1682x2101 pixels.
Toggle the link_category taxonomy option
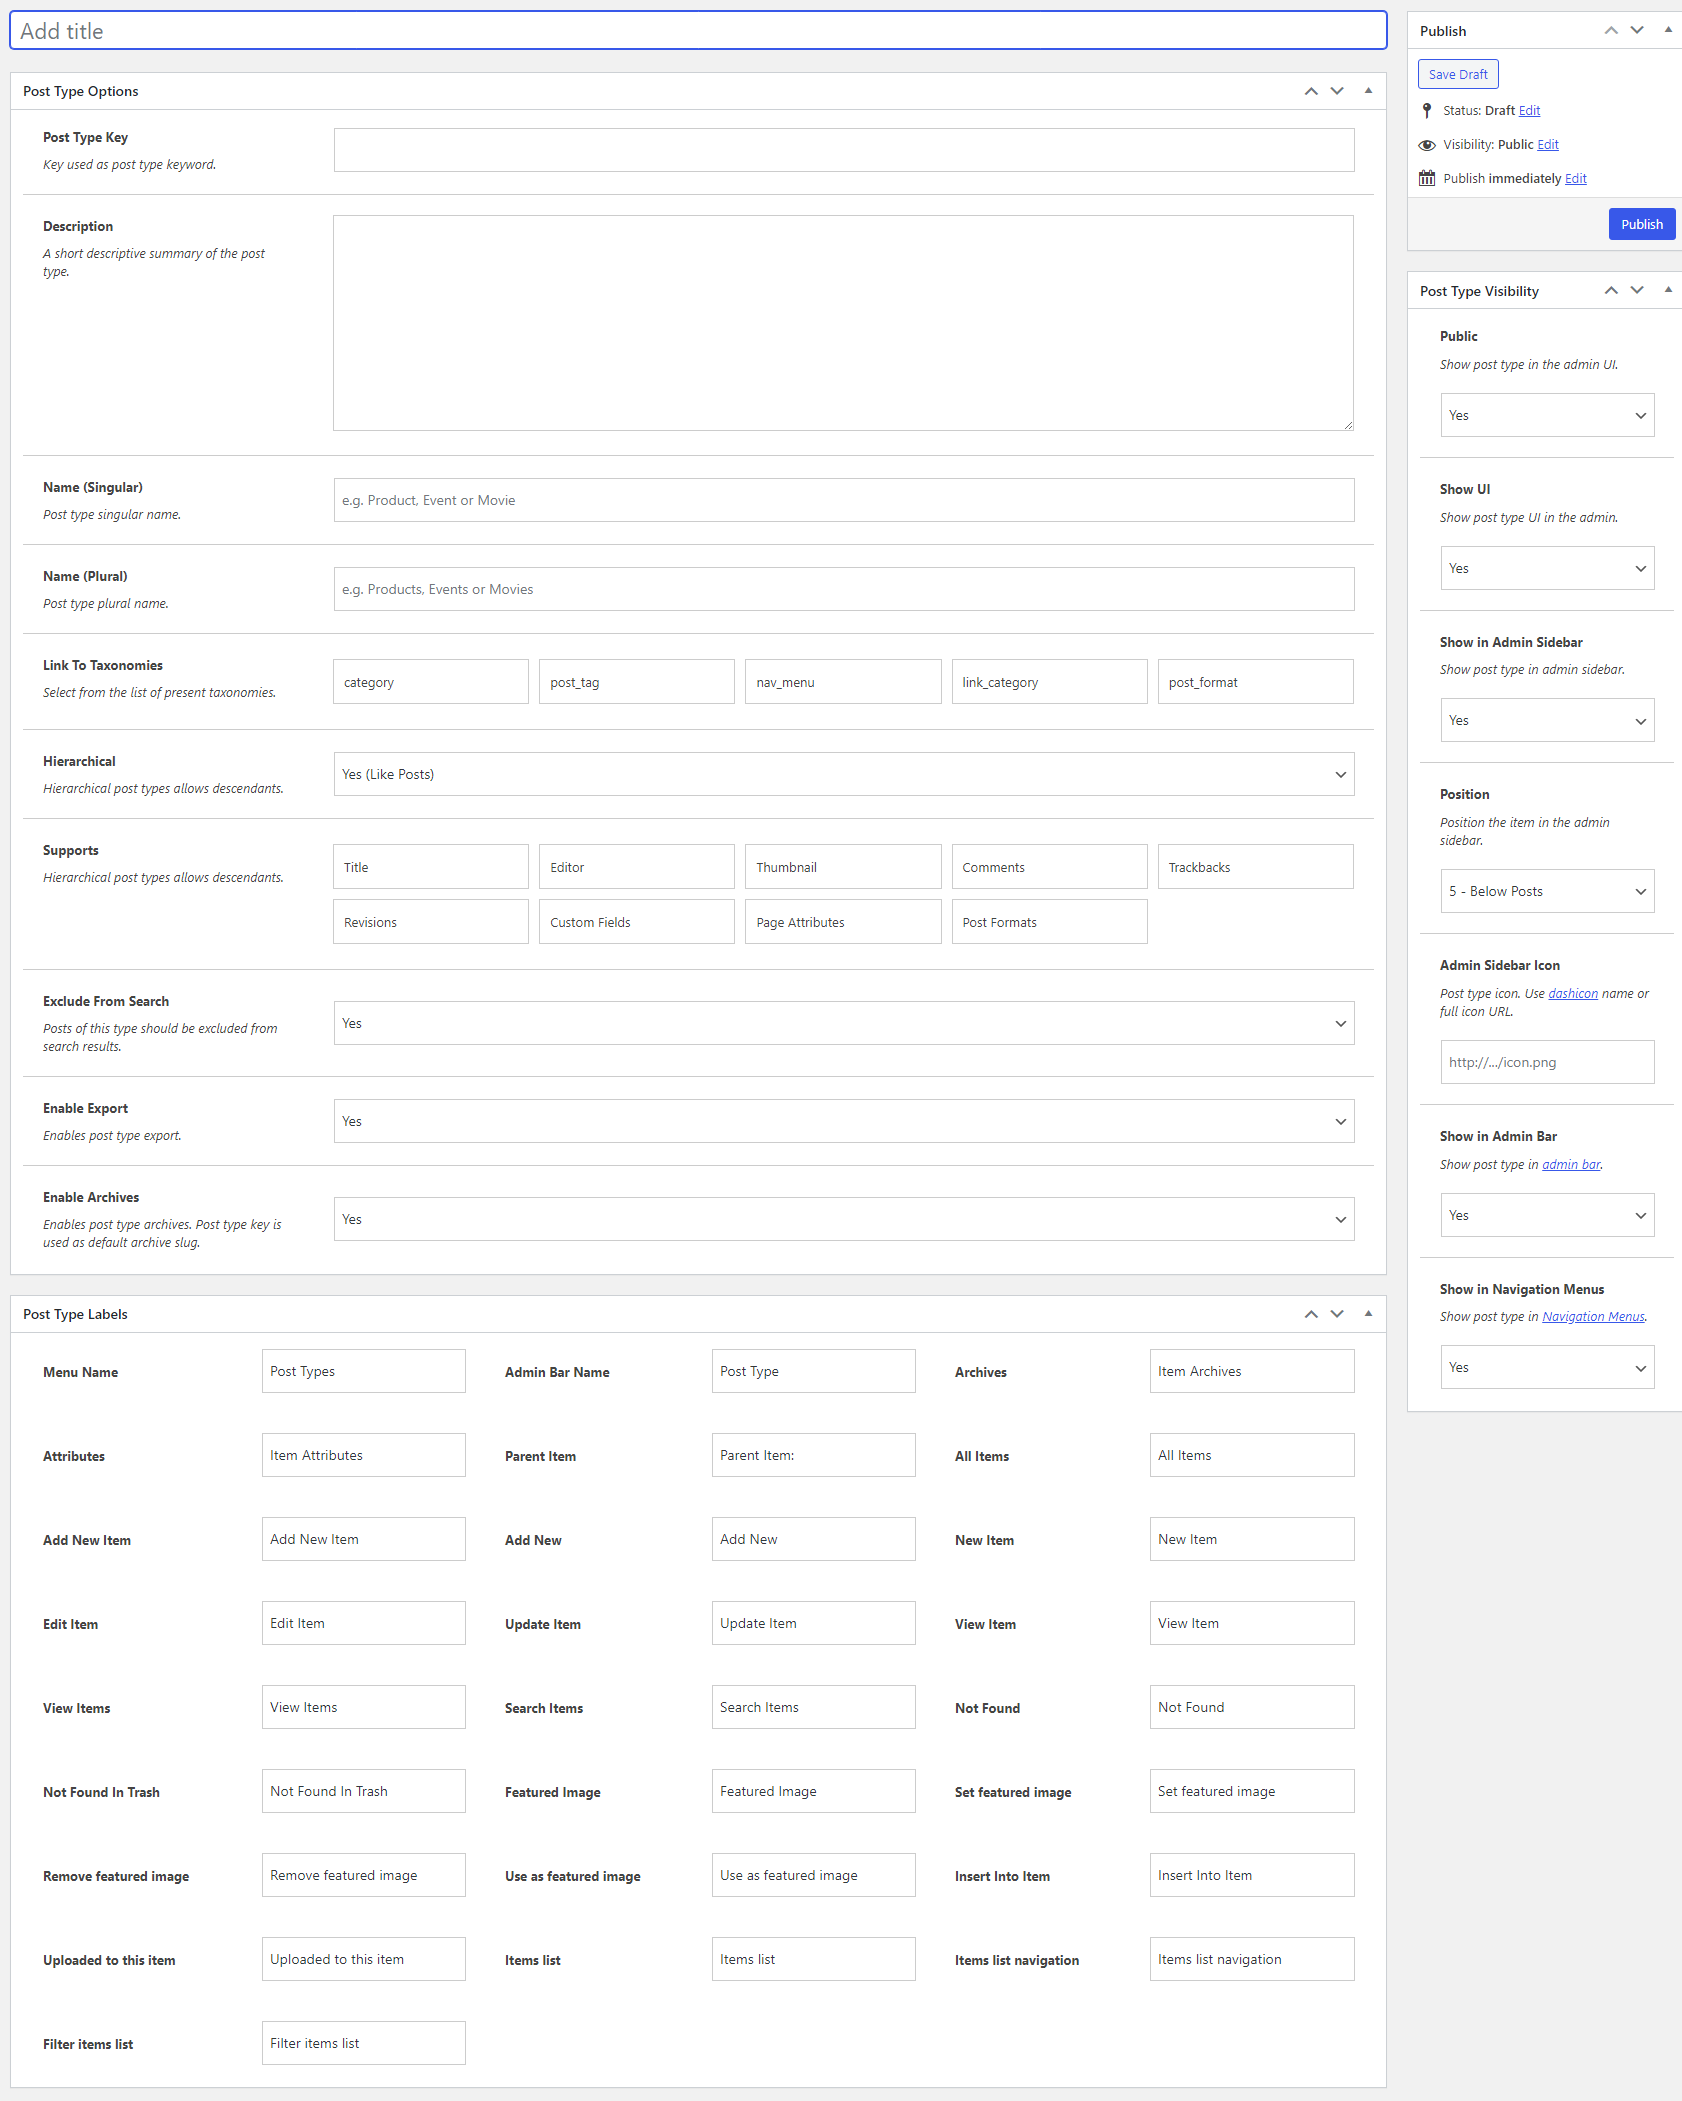pyautogui.click(x=1049, y=682)
